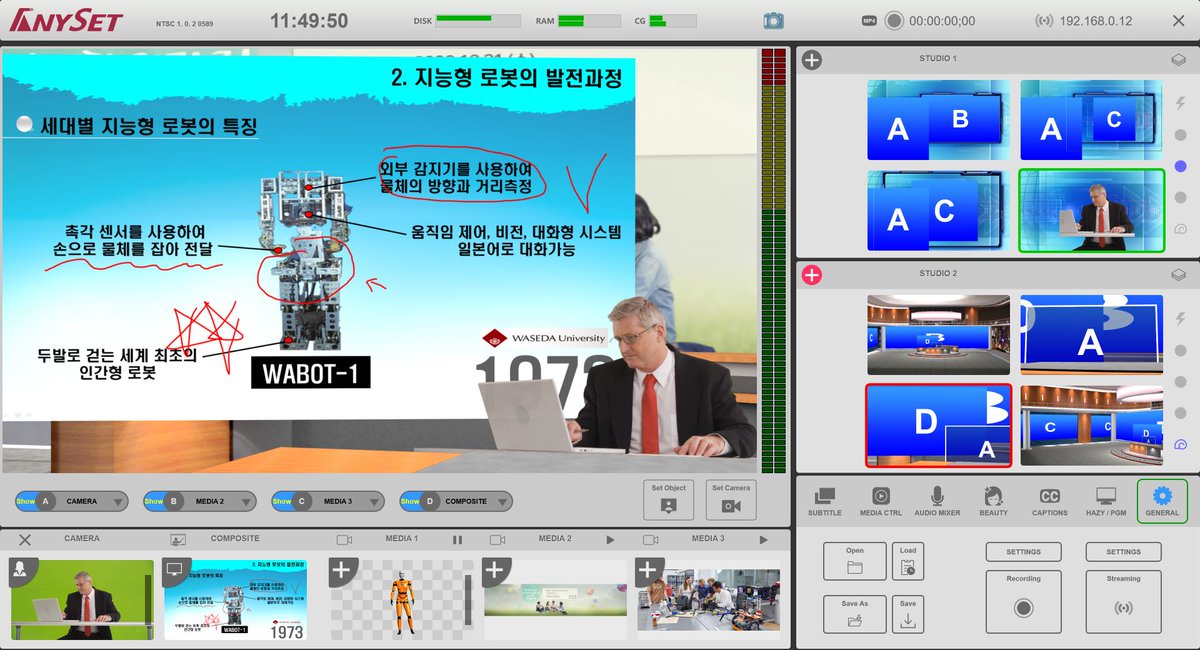Add a scene with Studio 2 red plus
Viewport: 1200px width, 650px height.
coord(812,275)
